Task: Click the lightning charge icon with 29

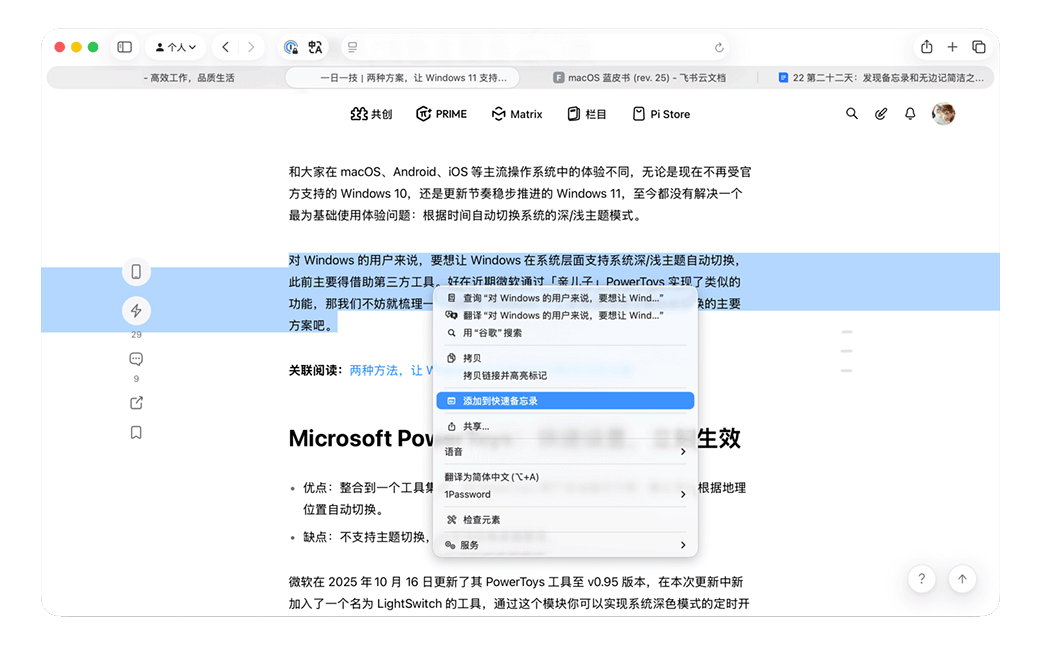Action: pyautogui.click(x=136, y=310)
